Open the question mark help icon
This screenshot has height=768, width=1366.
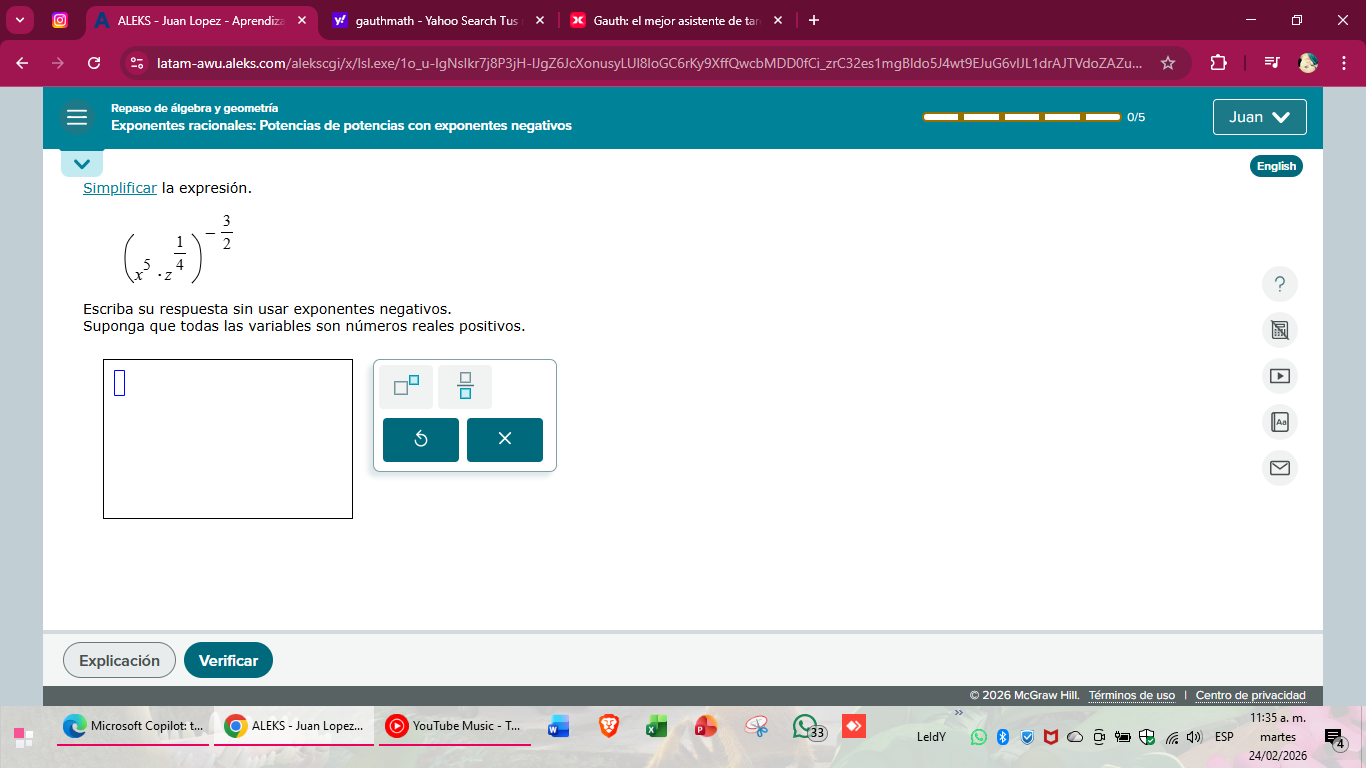pyautogui.click(x=1279, y=284)
